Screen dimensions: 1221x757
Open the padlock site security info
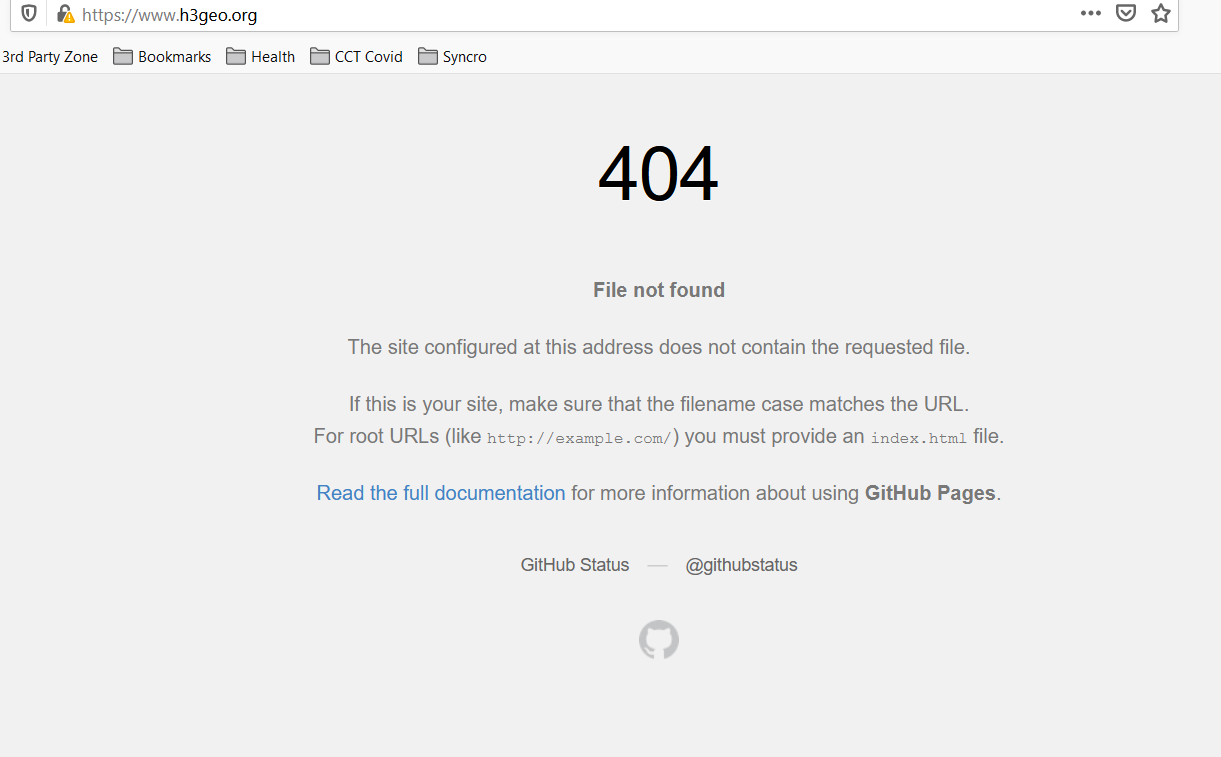[65, 14]
